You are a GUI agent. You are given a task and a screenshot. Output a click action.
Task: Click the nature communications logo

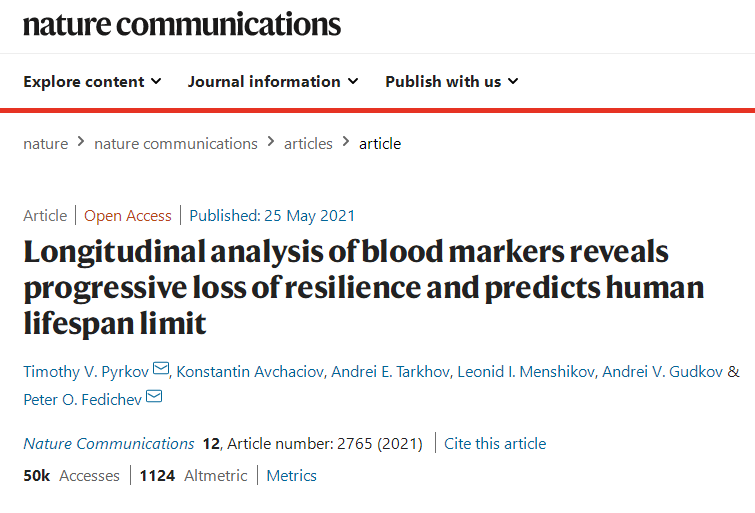pyautogui.click(x=181, y=24)
